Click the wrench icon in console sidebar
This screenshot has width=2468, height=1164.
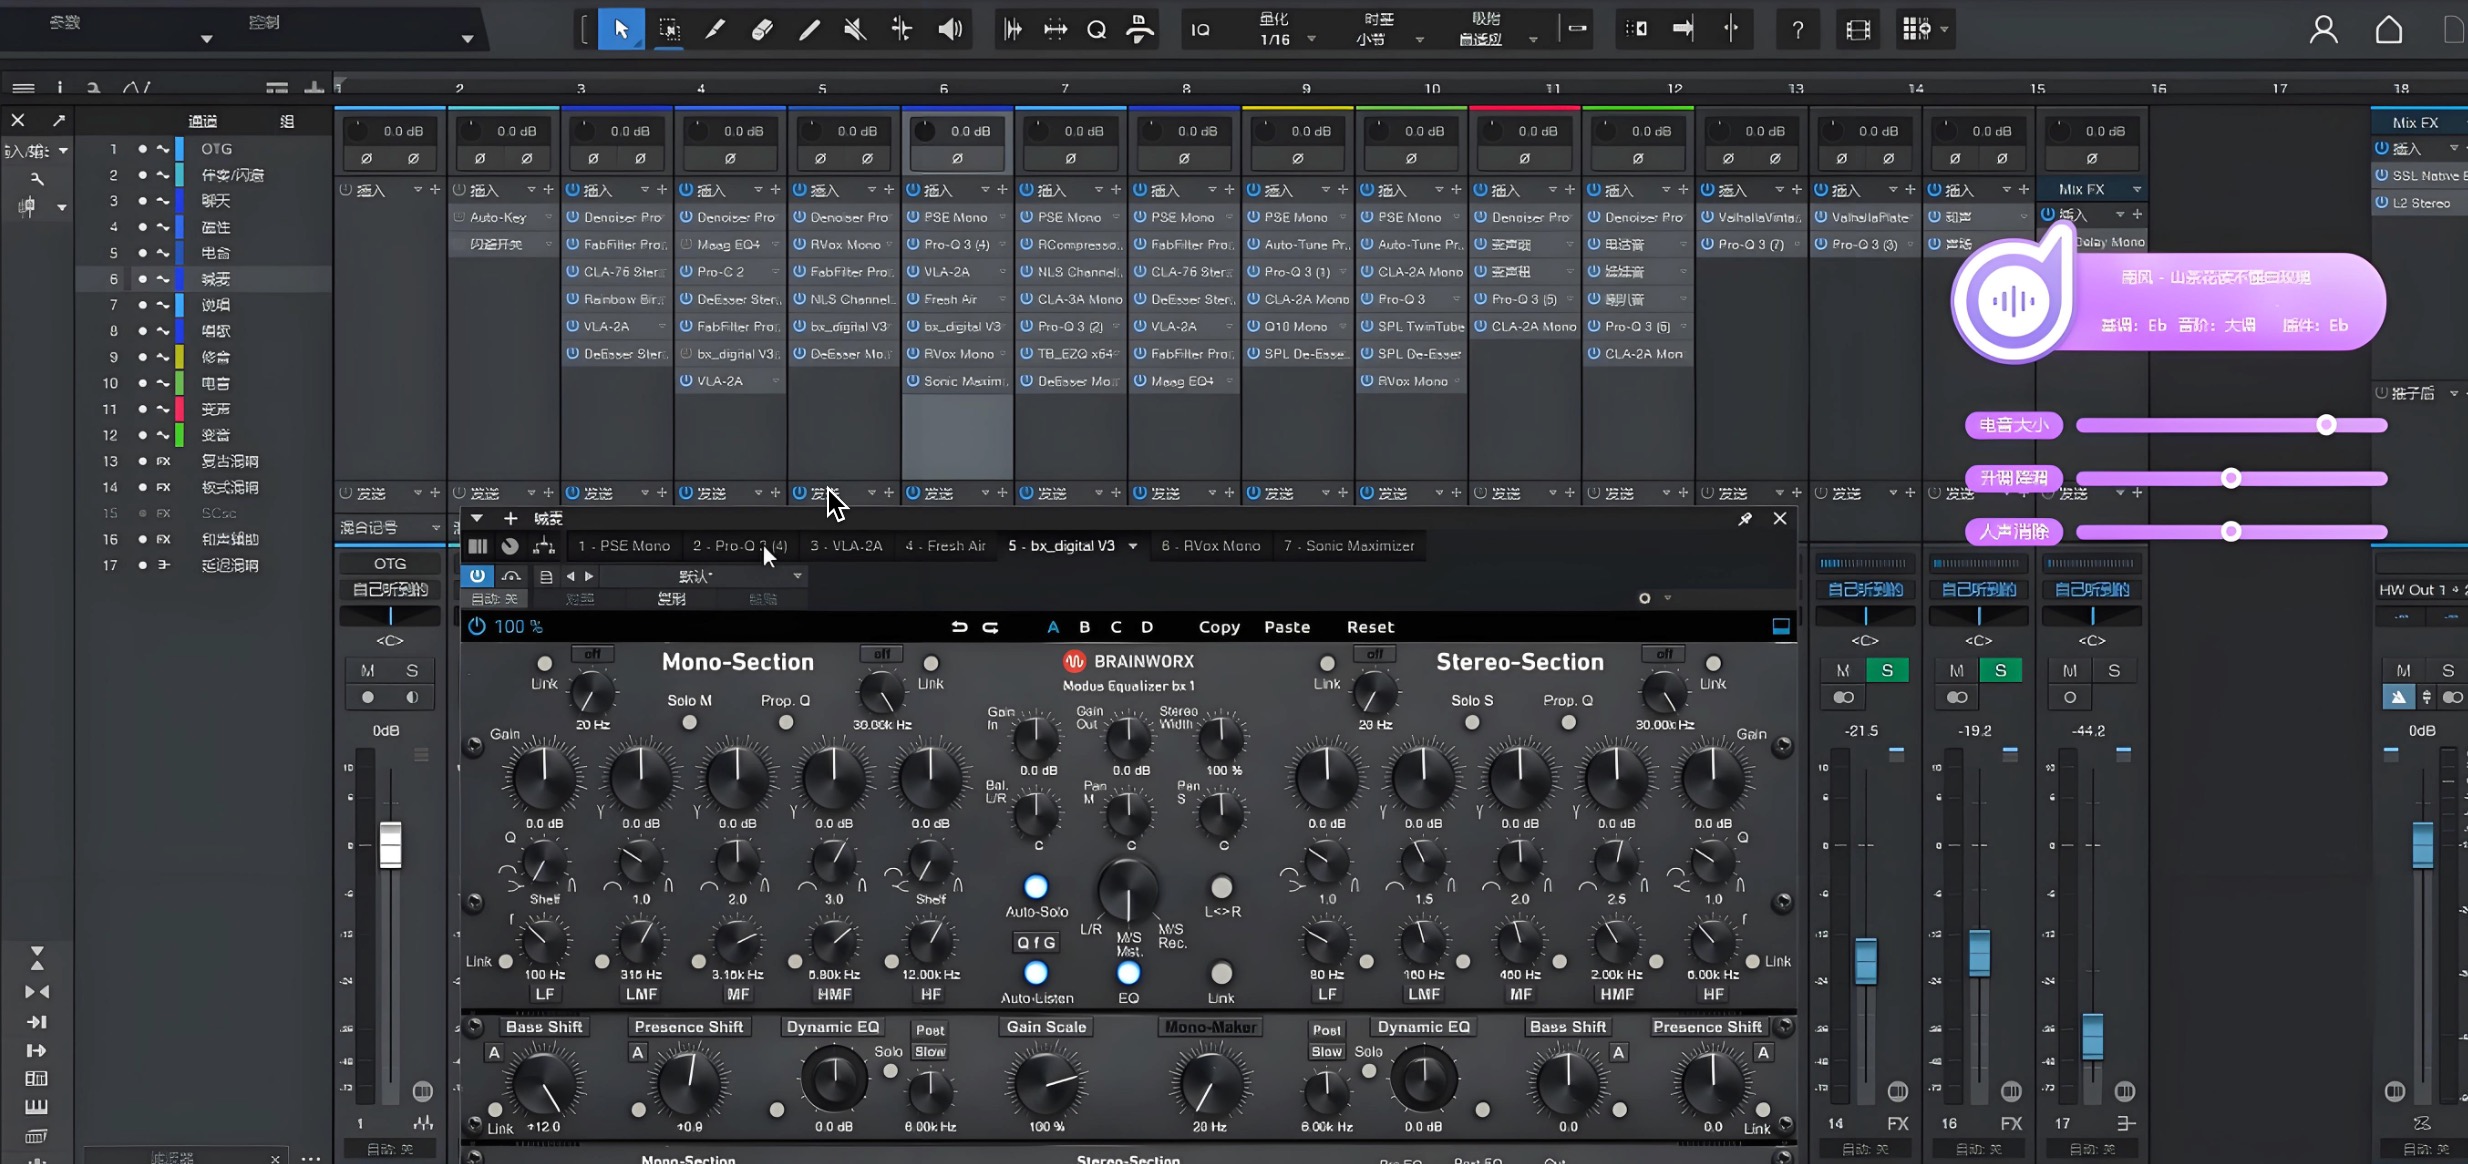point(37,179)
